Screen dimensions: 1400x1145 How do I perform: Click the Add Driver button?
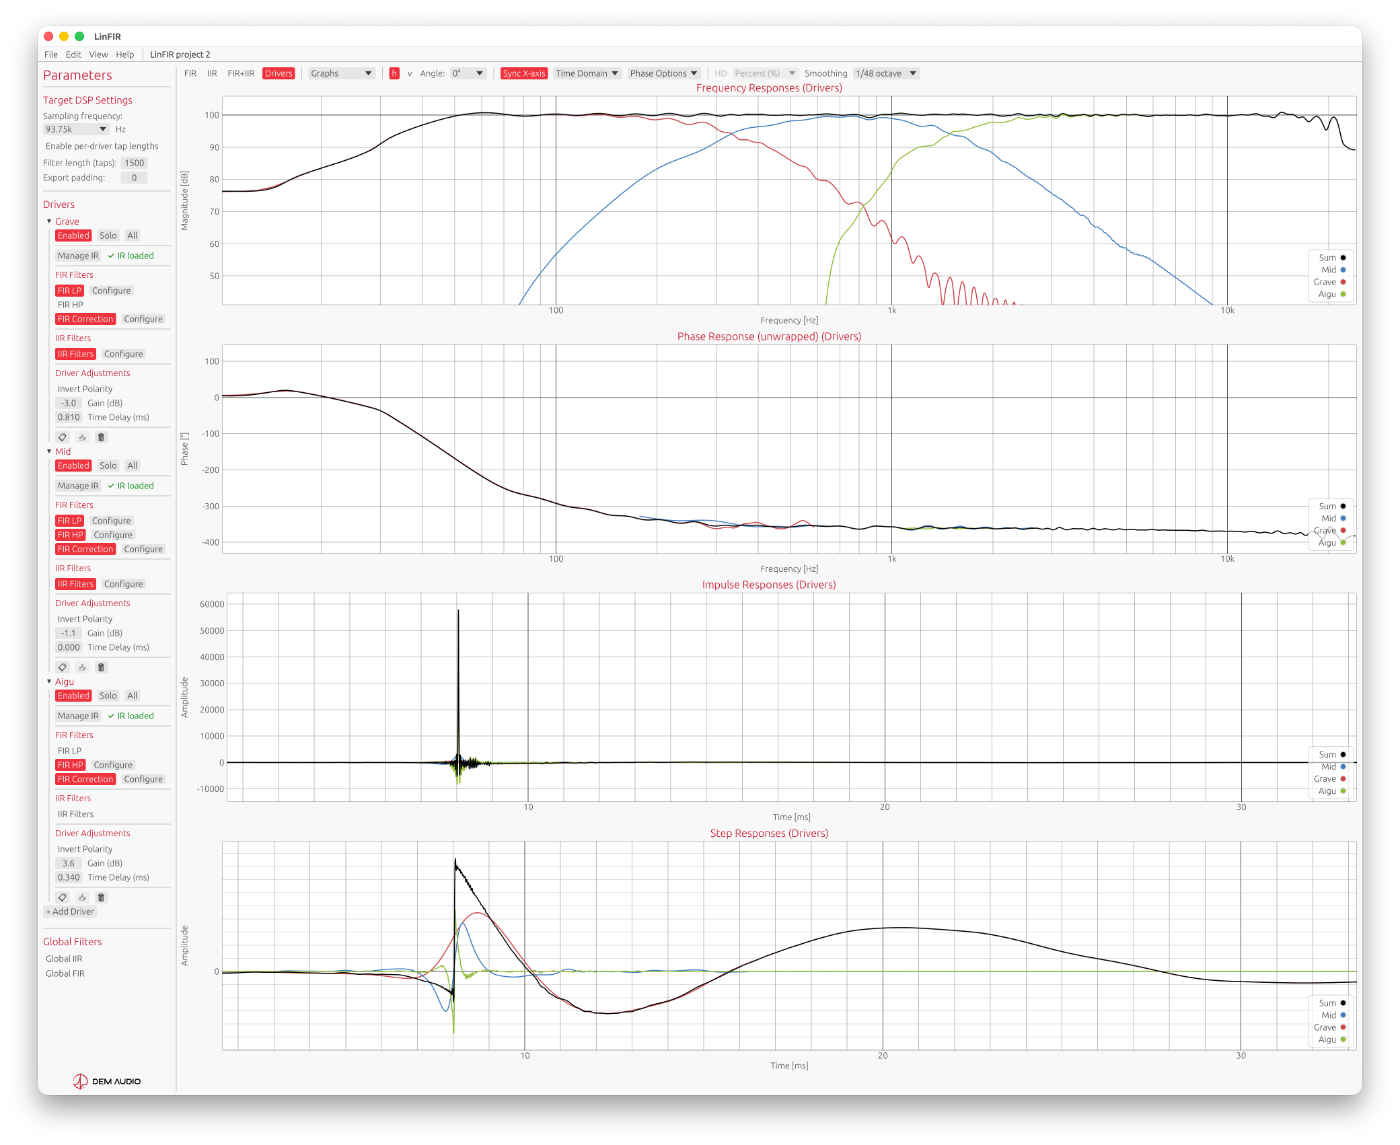click(x=70, y=912)
